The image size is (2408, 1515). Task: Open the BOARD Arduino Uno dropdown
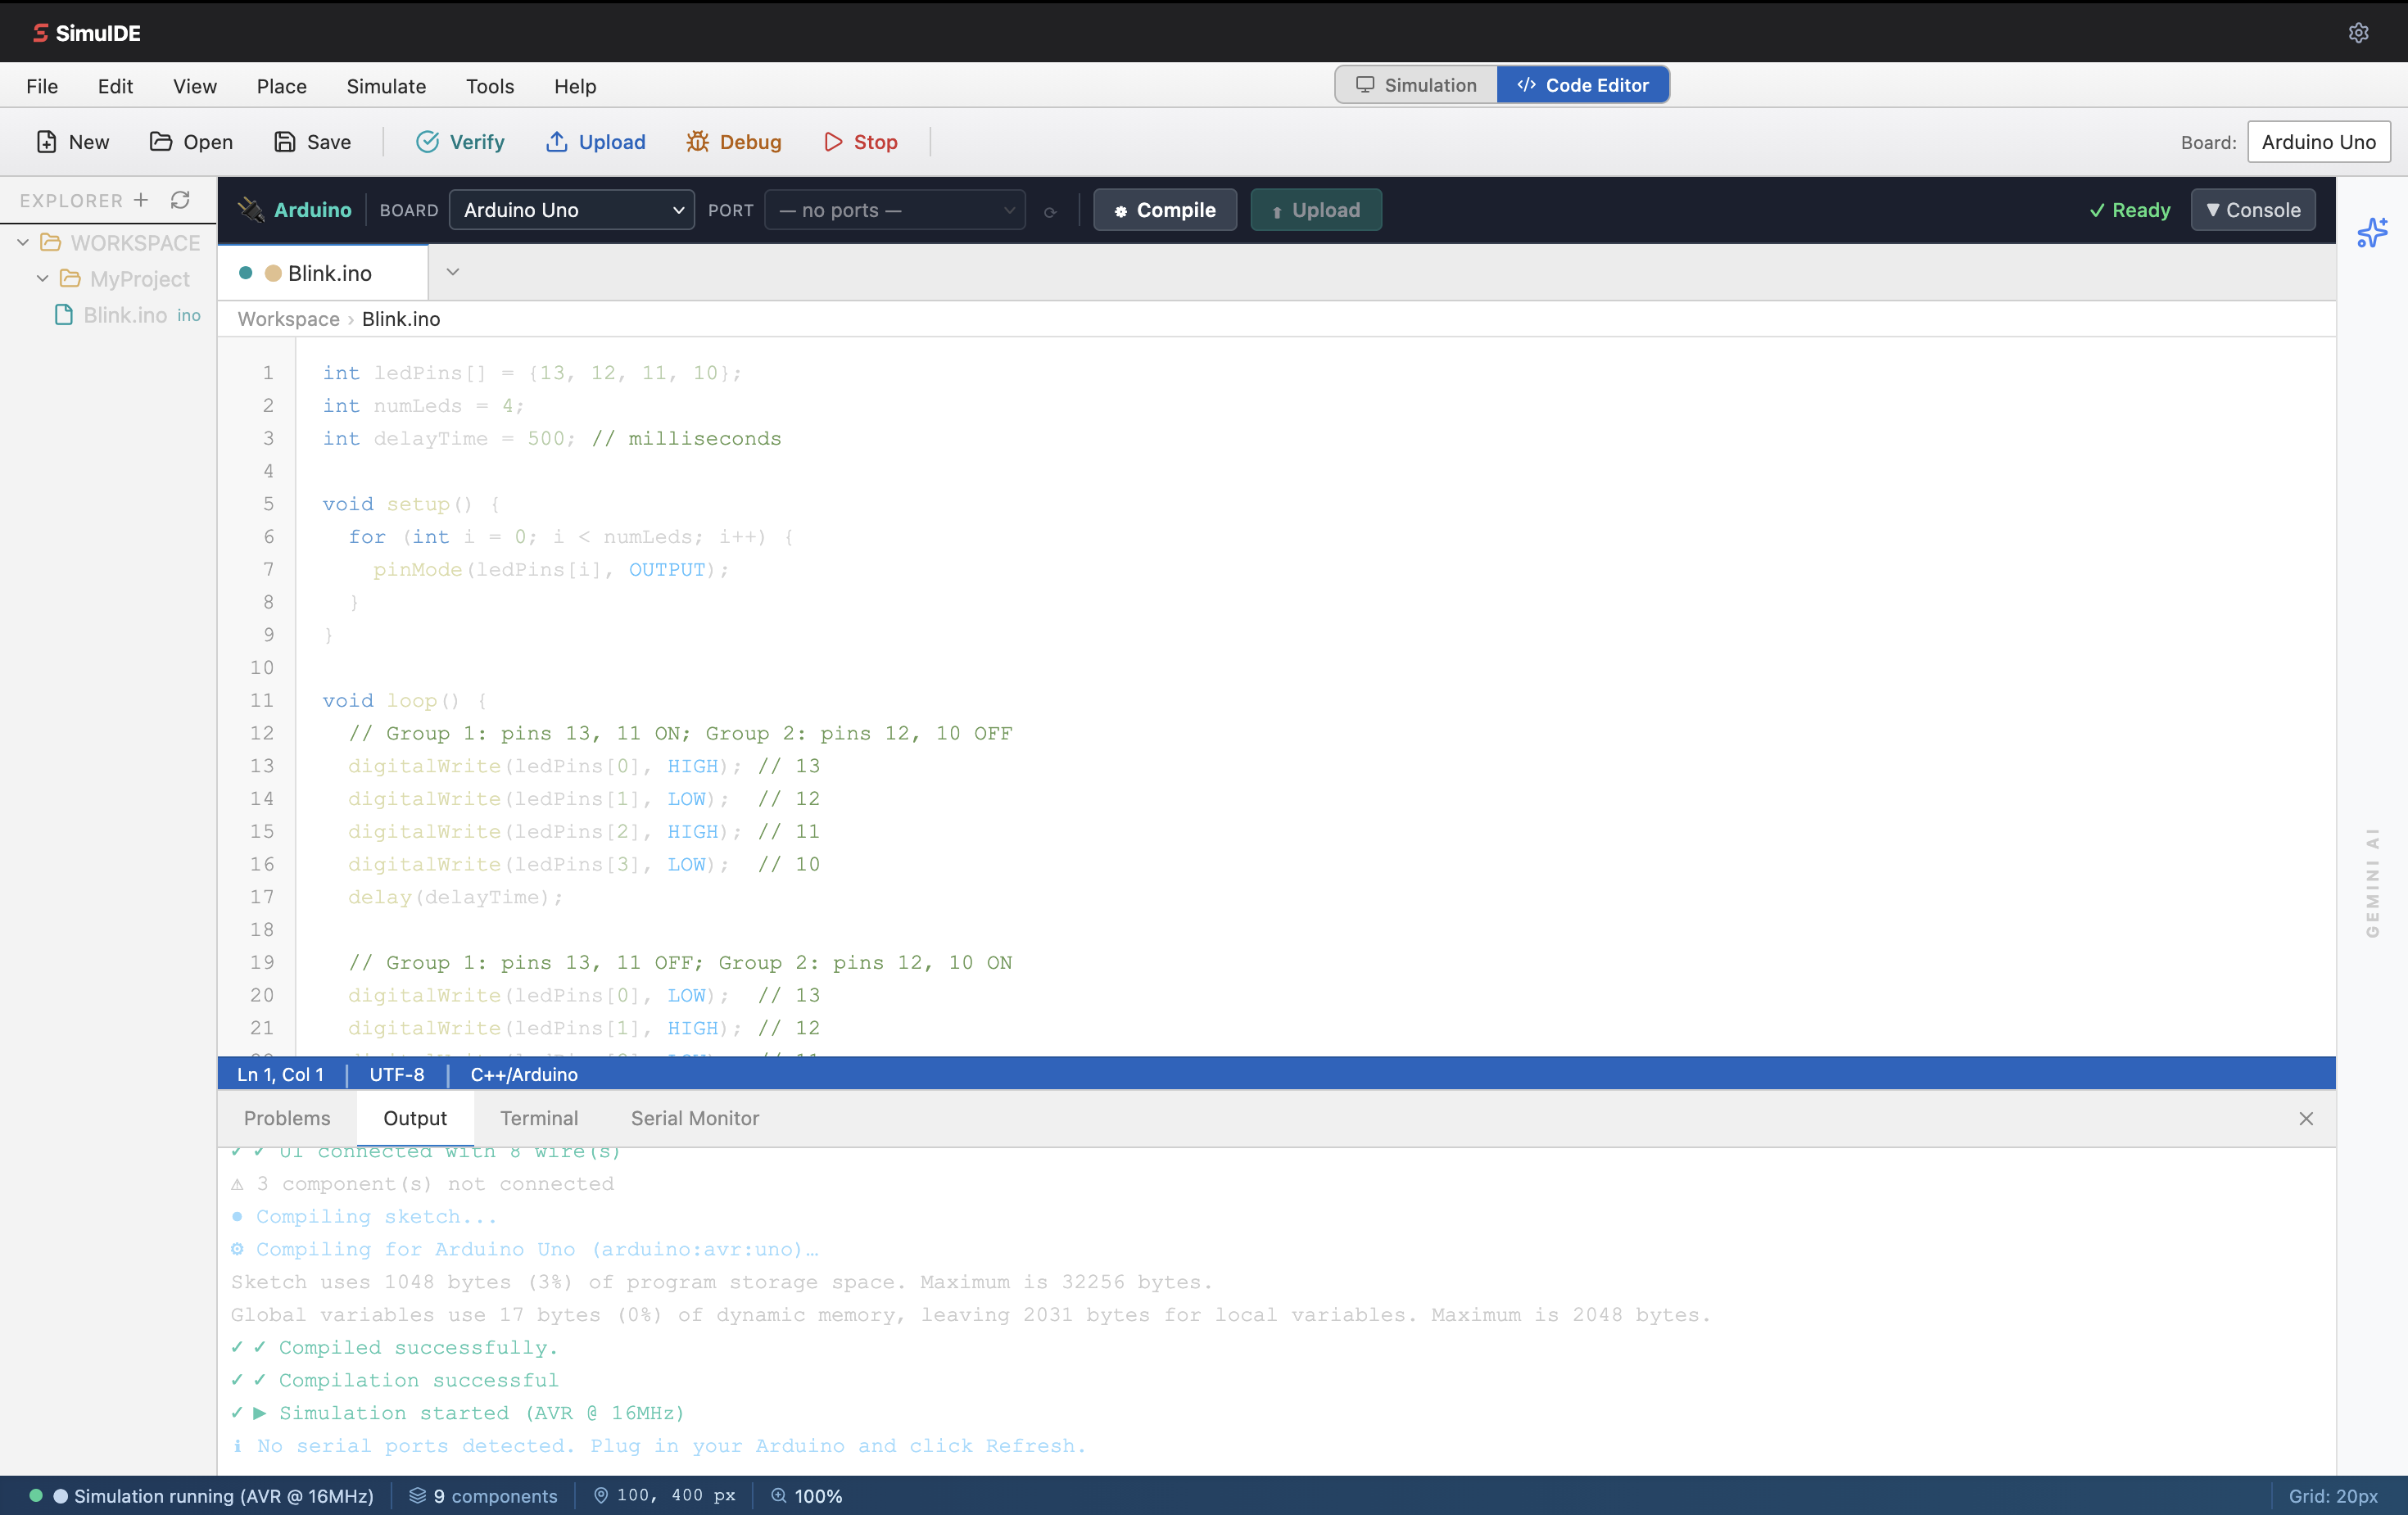[571, 210]
